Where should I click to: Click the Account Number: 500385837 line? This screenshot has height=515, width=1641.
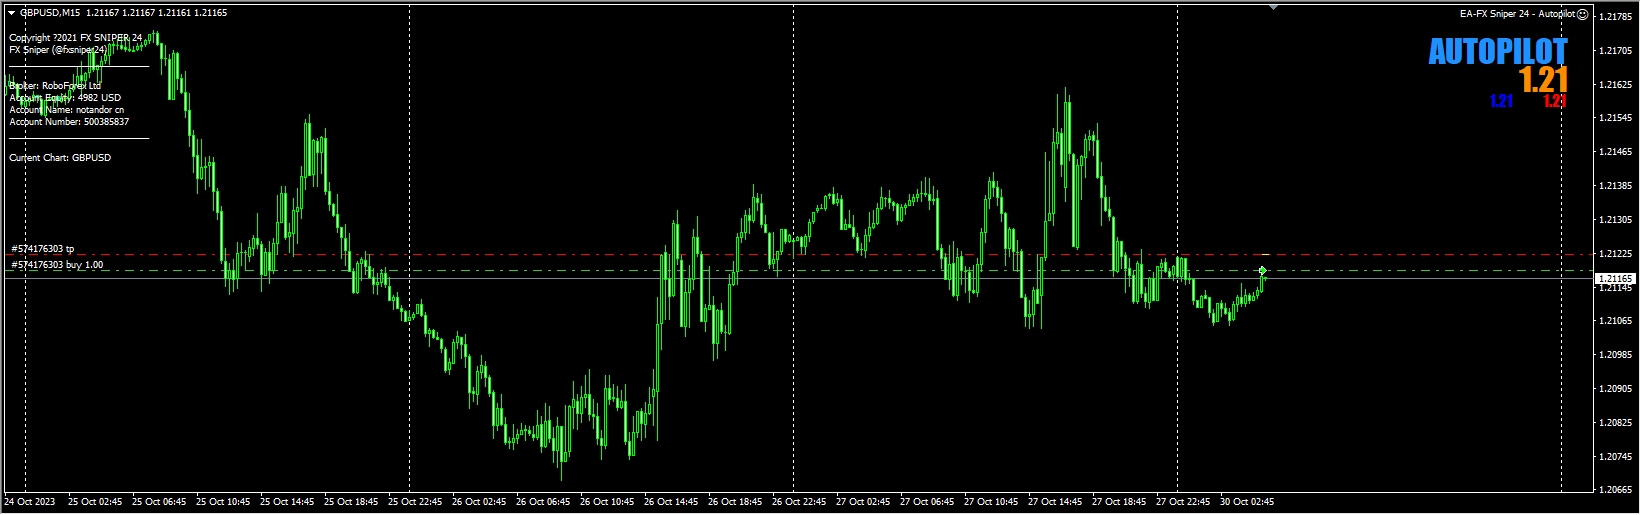[x=69, y=122]
